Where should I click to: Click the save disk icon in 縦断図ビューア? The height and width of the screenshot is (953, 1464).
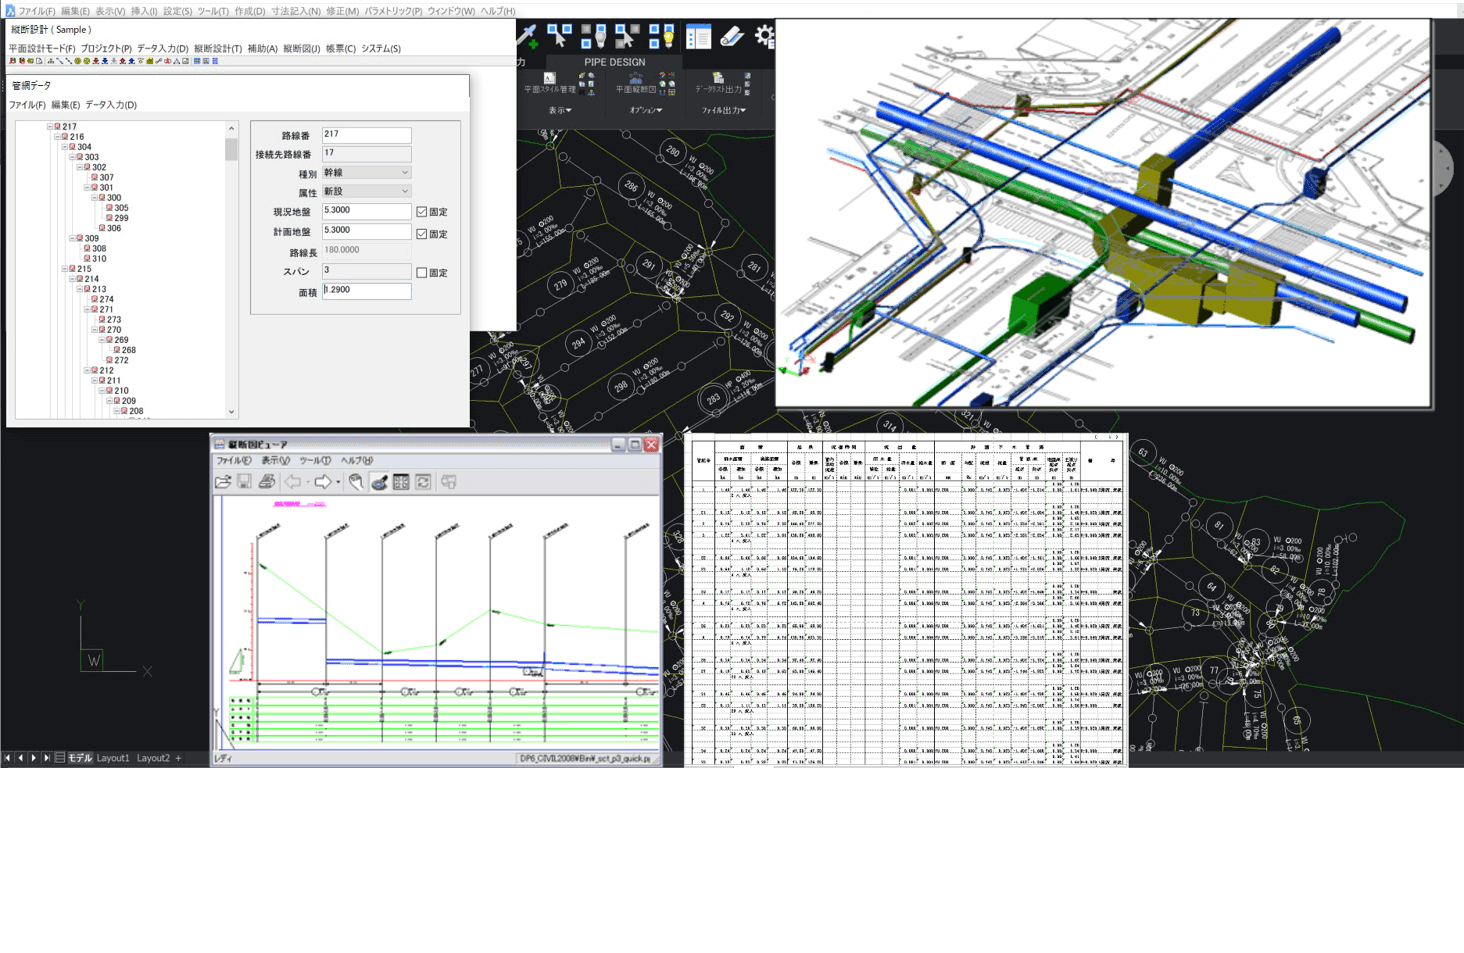pyautogui.click(x=244, y=482)
